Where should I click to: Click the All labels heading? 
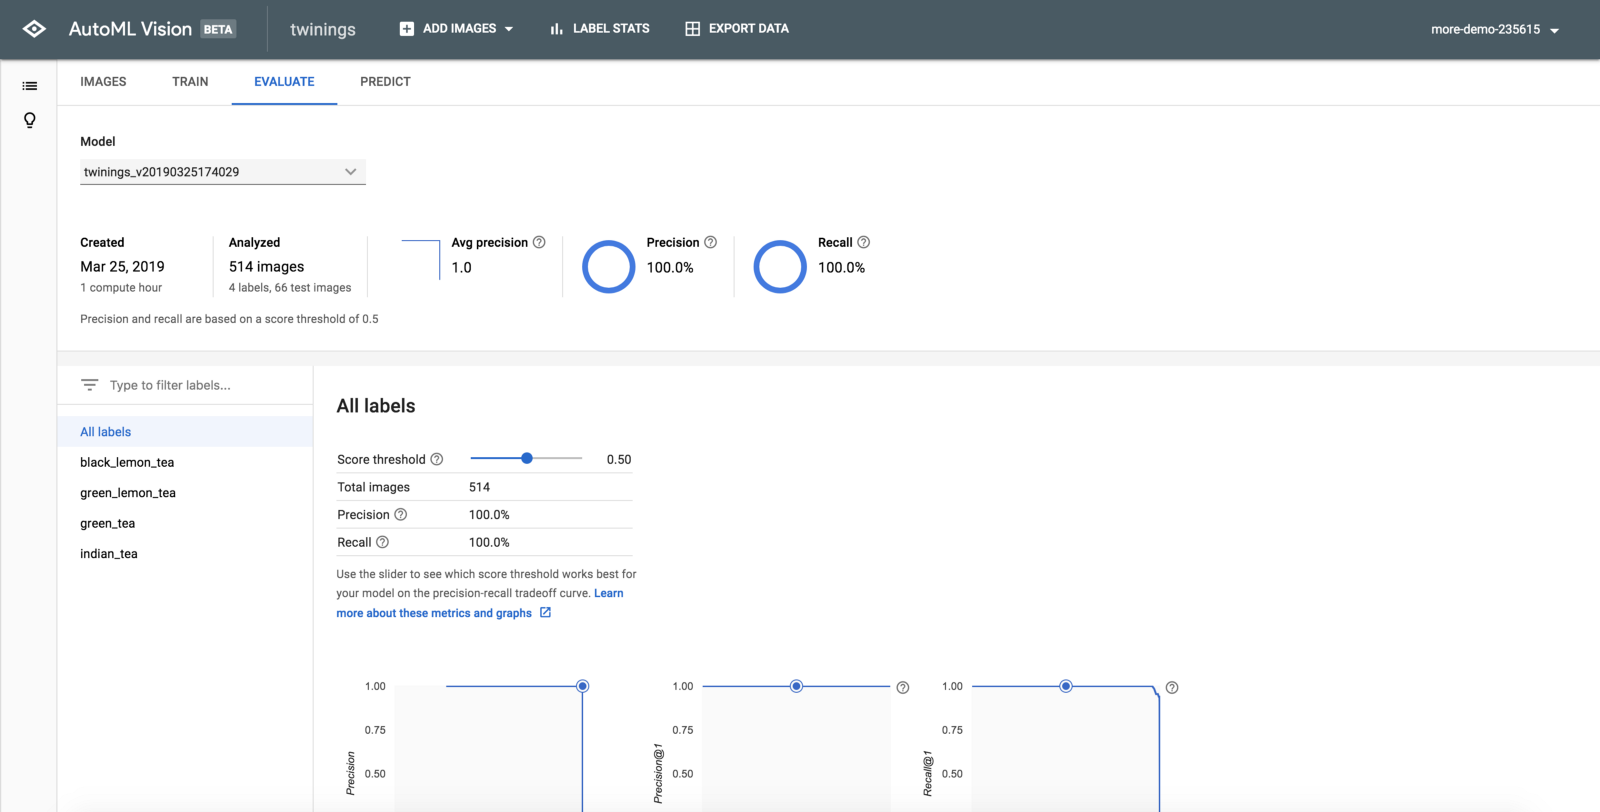(376, 406)
